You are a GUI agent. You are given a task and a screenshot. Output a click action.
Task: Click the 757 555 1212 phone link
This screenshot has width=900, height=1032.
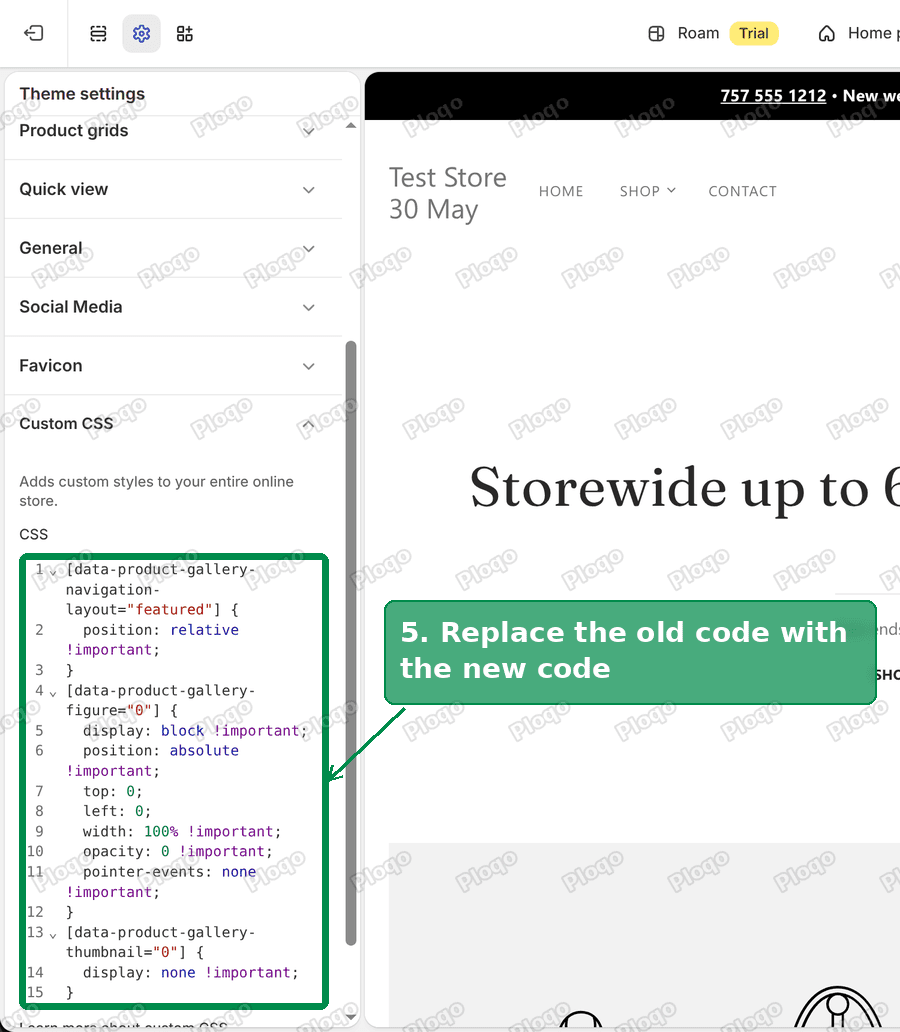point(773,96)
